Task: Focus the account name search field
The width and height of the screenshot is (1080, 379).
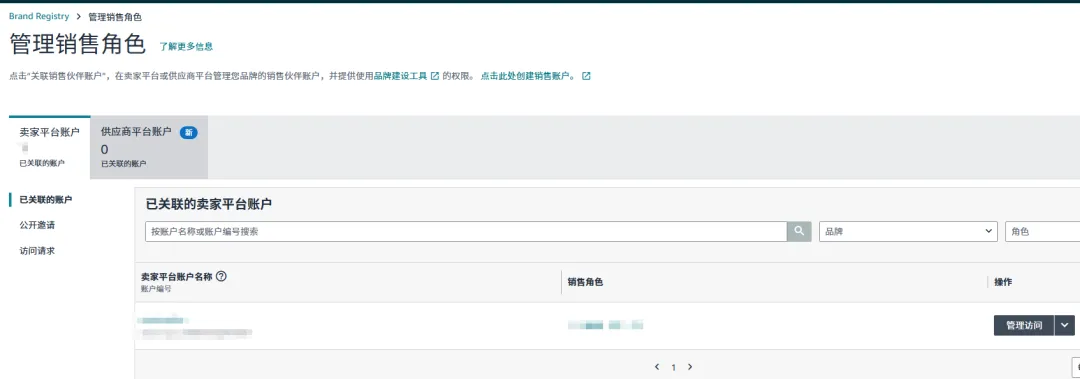Action: click(x=466, y=232)
